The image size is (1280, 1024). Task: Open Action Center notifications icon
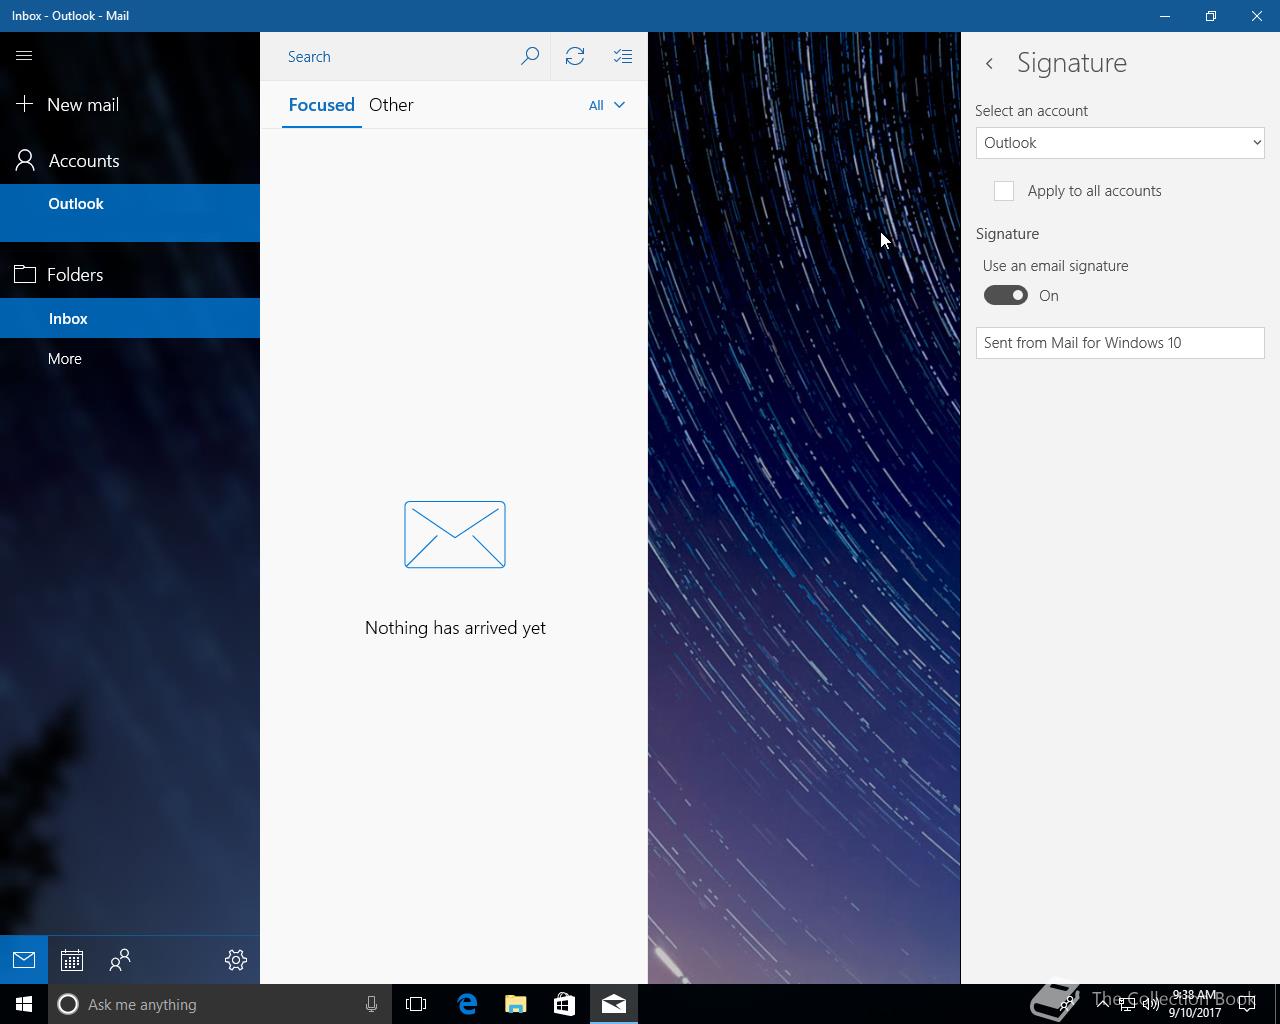pyautogui.click(x=1247, y=1004)
